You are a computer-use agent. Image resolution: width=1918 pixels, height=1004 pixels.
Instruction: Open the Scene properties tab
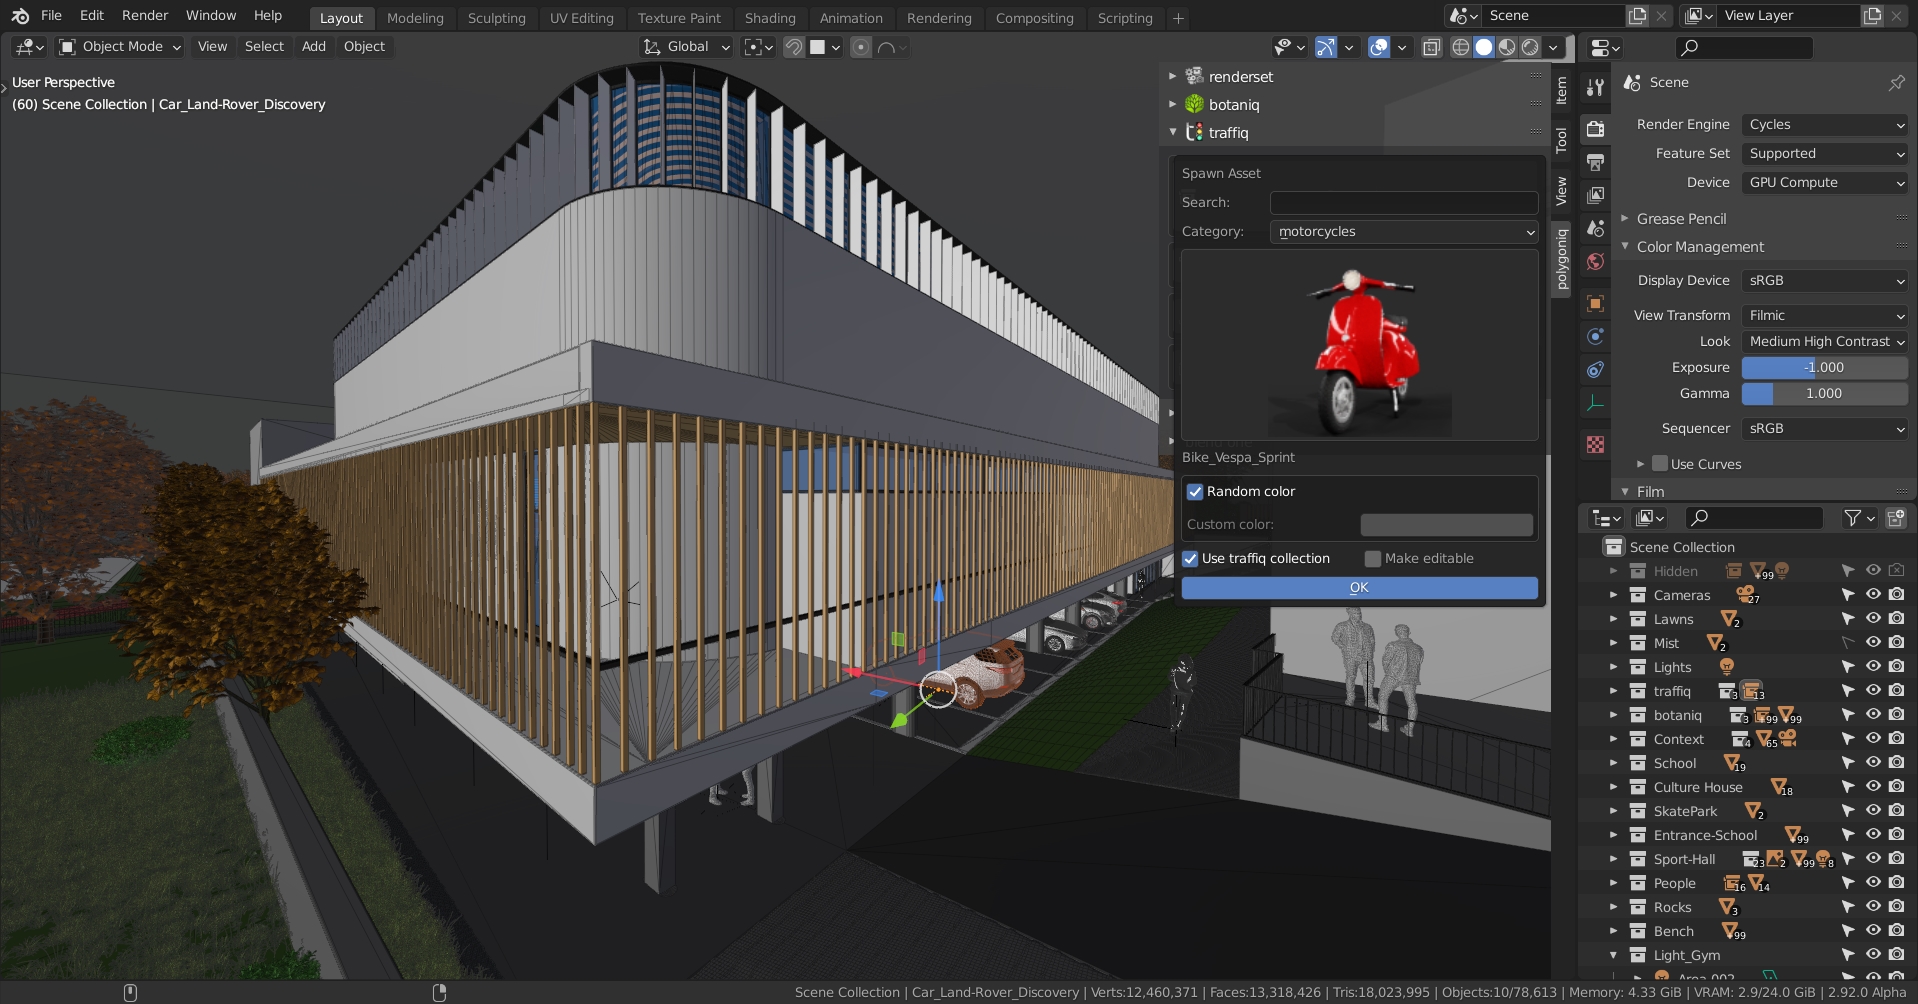point(1595,229)
